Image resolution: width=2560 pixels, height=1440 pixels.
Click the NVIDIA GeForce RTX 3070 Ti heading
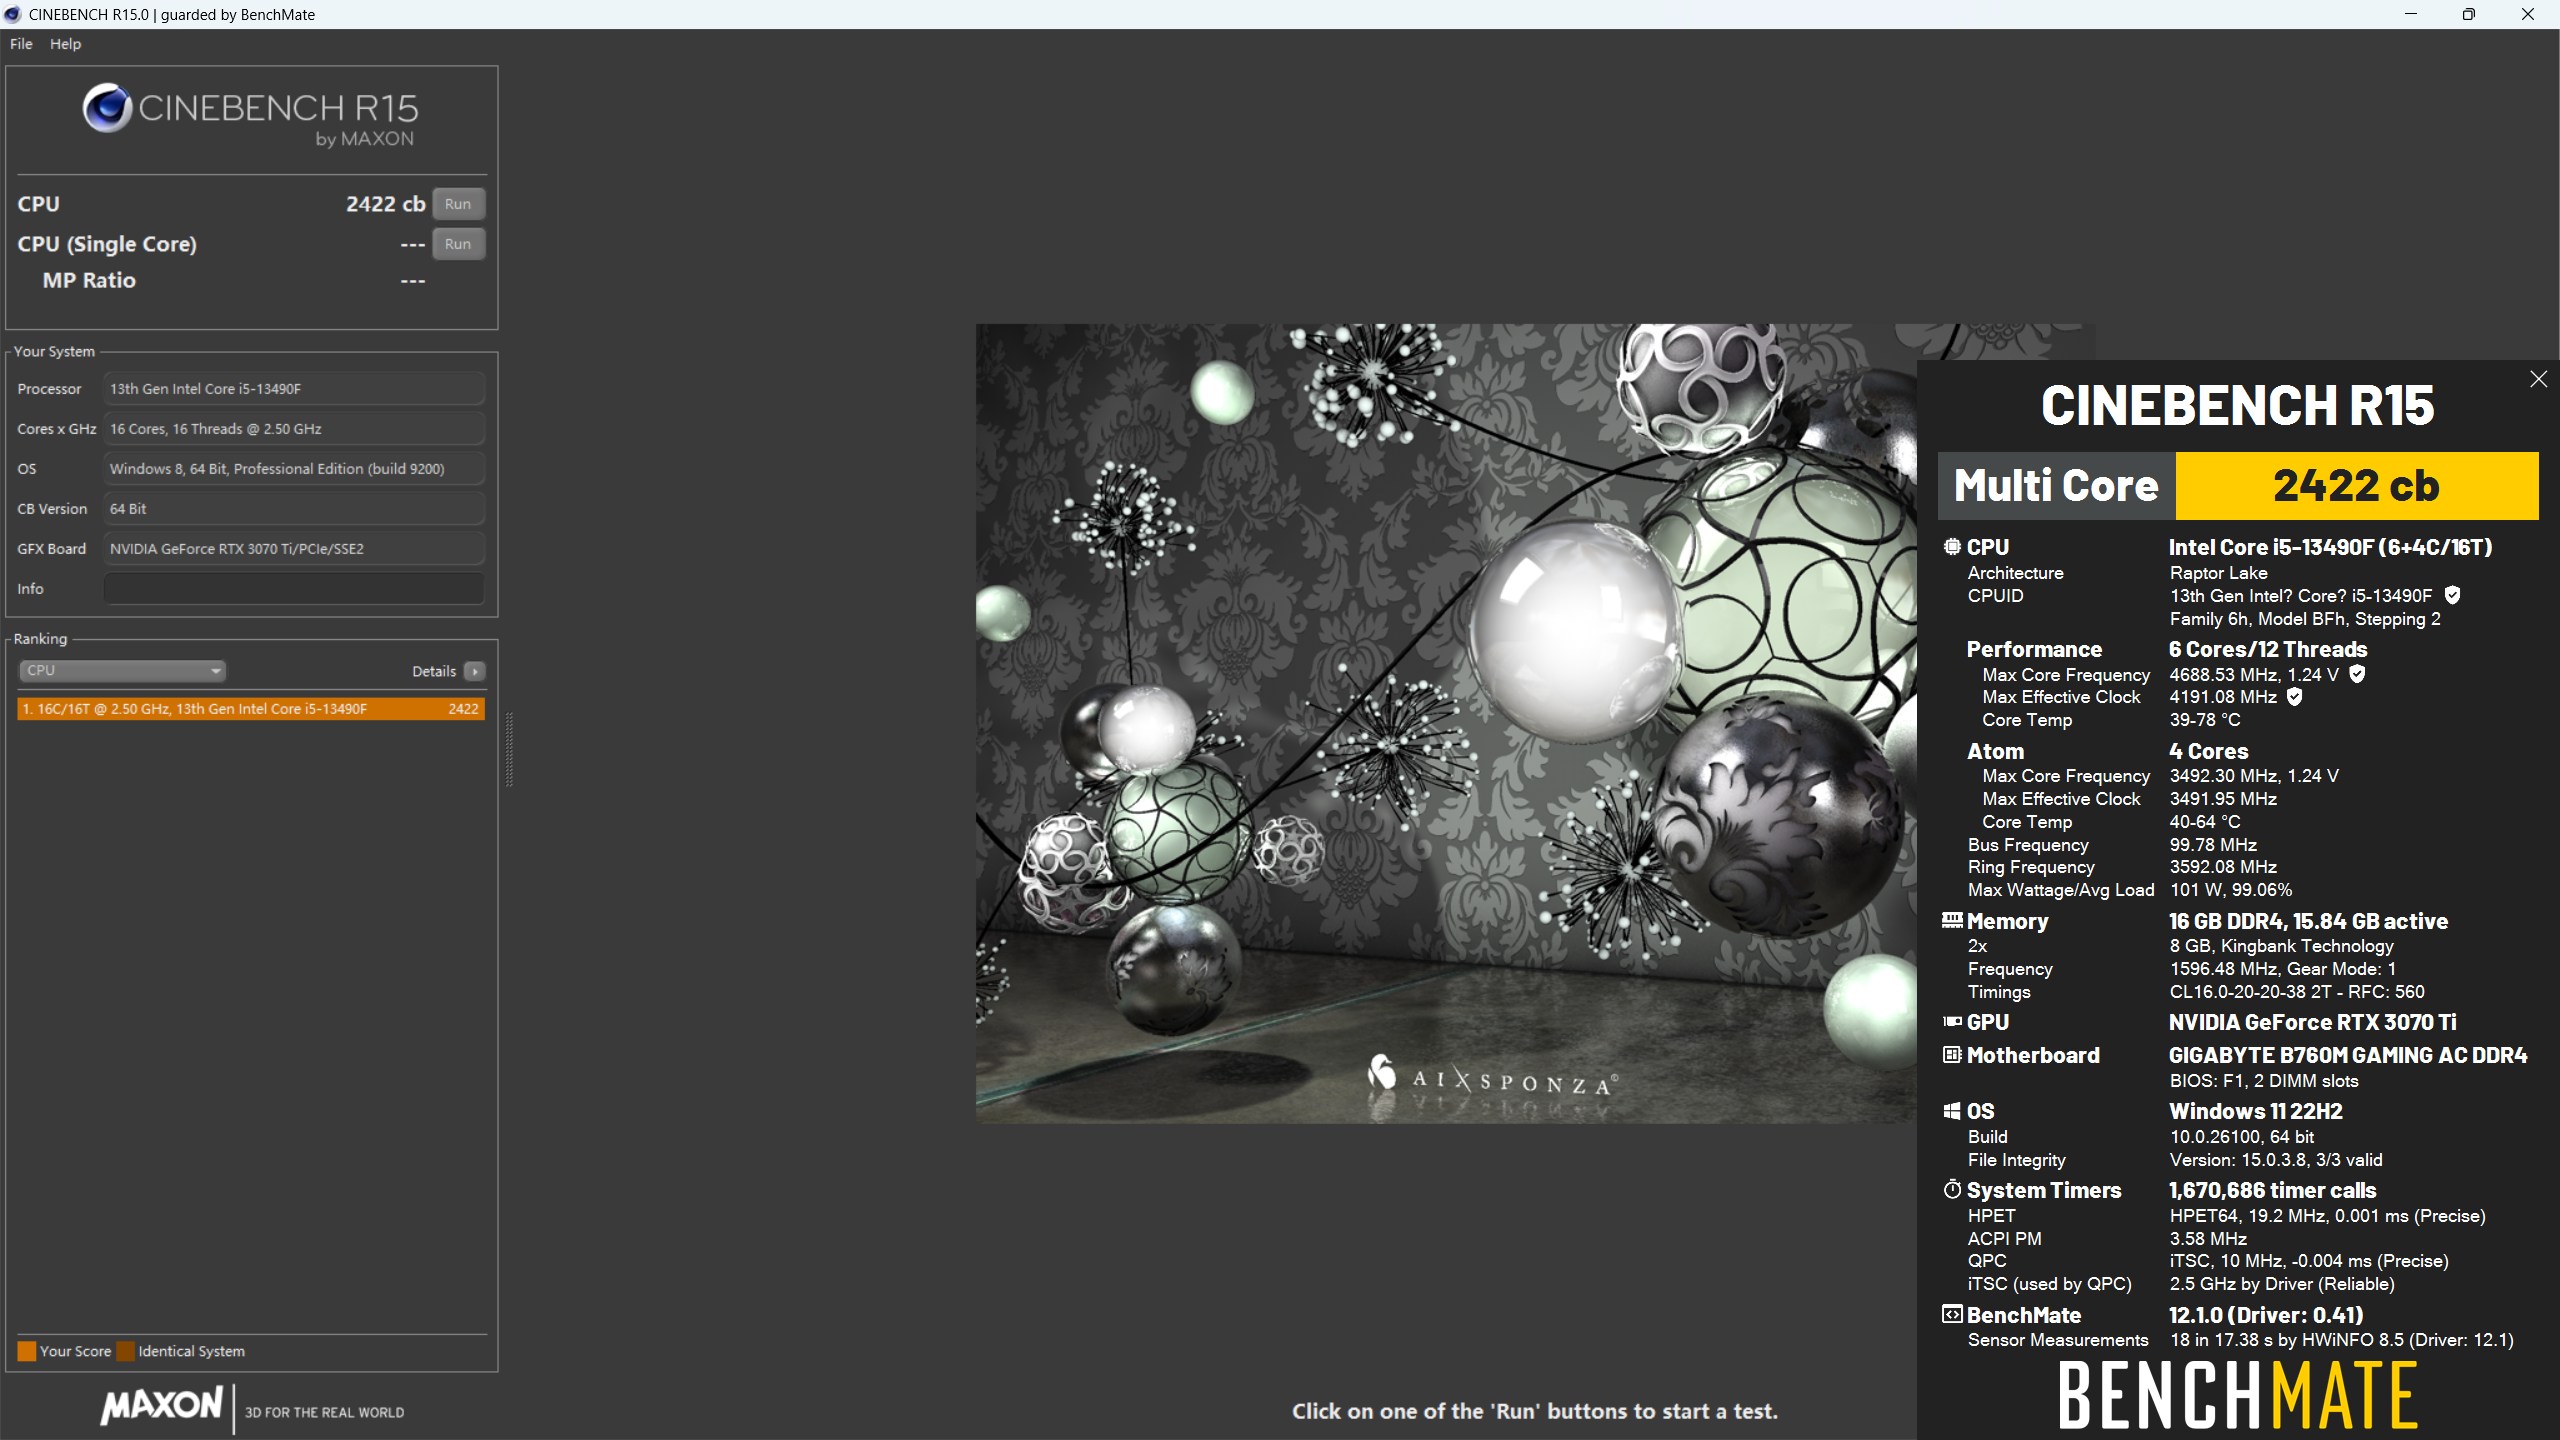pyautogui.click(x=2311, y=1022)
